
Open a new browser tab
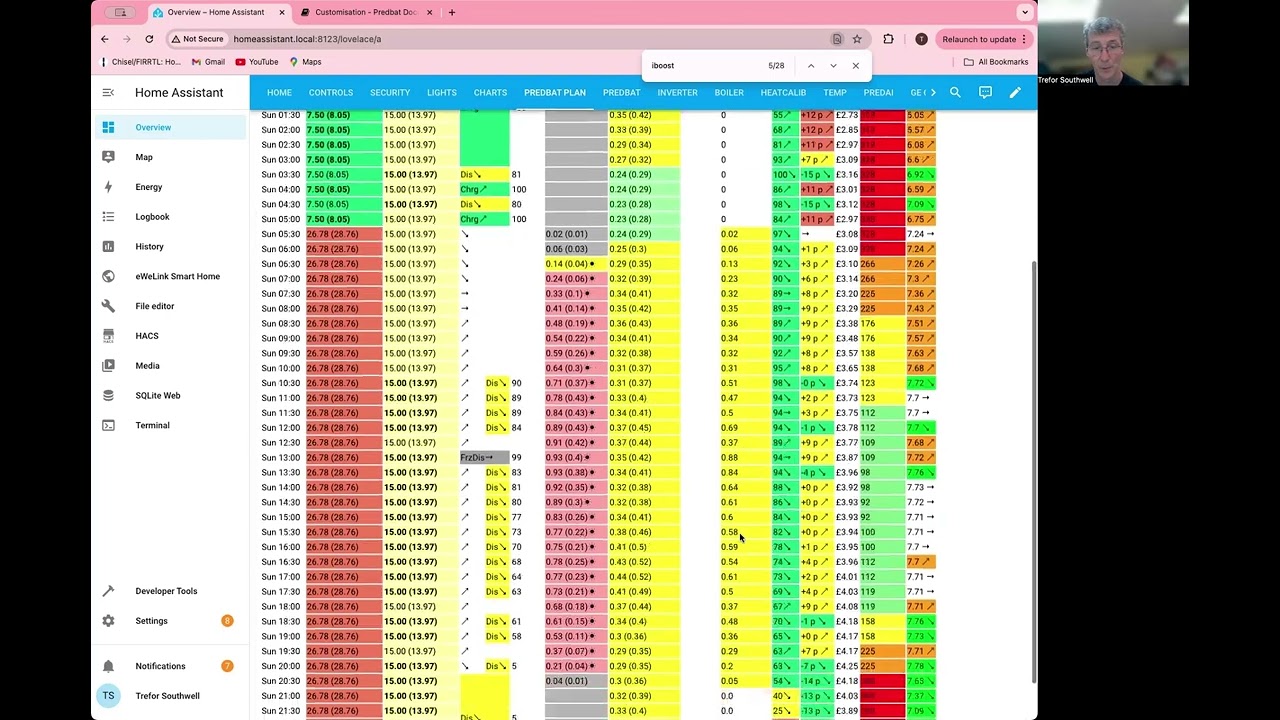[452, 12]
